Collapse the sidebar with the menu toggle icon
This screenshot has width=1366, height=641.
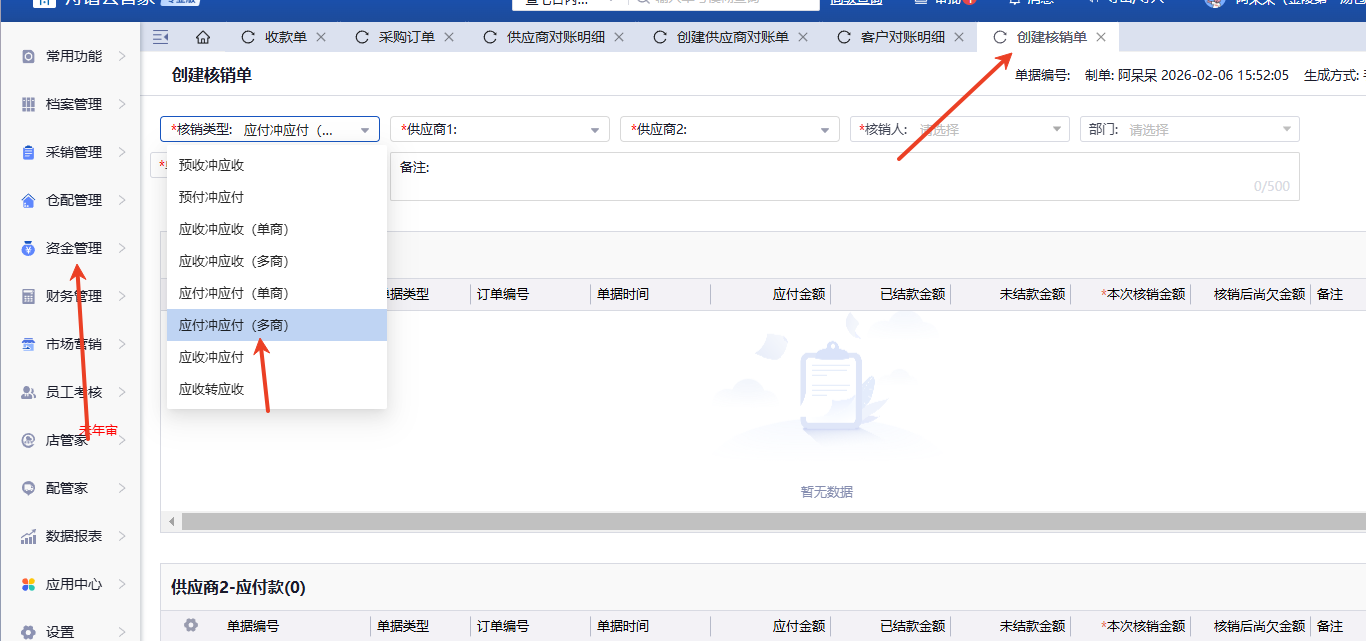[160, 37]
